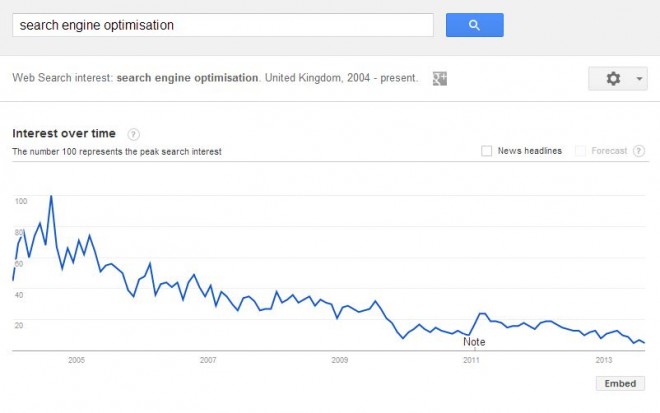Click the bold search term in summary line
Viewport: 660px width, 413px height.
point(187,78)
